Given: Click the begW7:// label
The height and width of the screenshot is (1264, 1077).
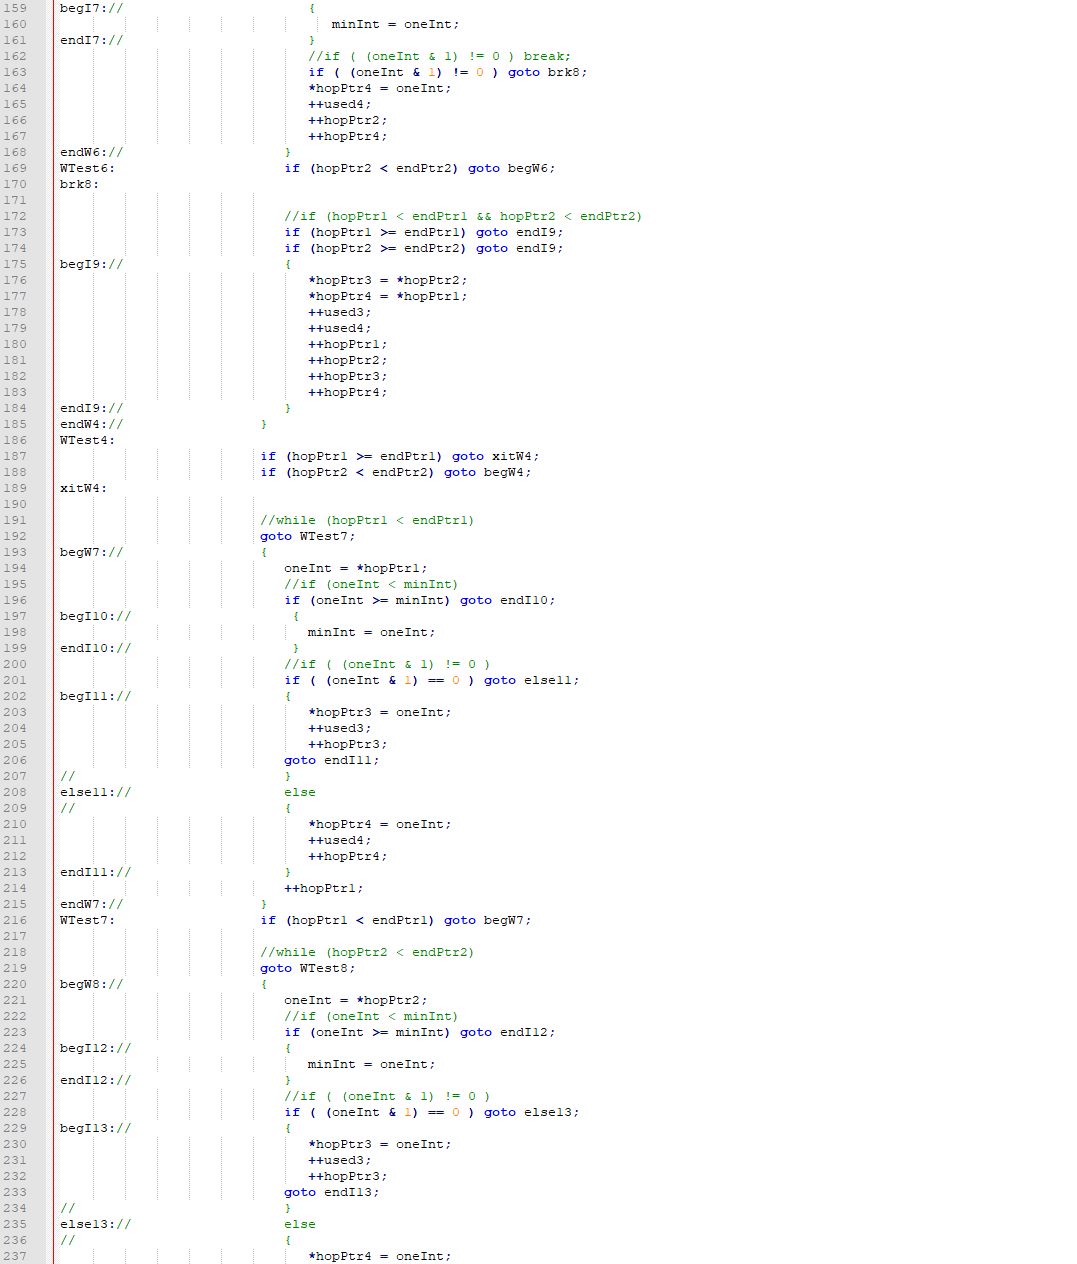Looking at the screenshot, I should [x=91, y=552].
